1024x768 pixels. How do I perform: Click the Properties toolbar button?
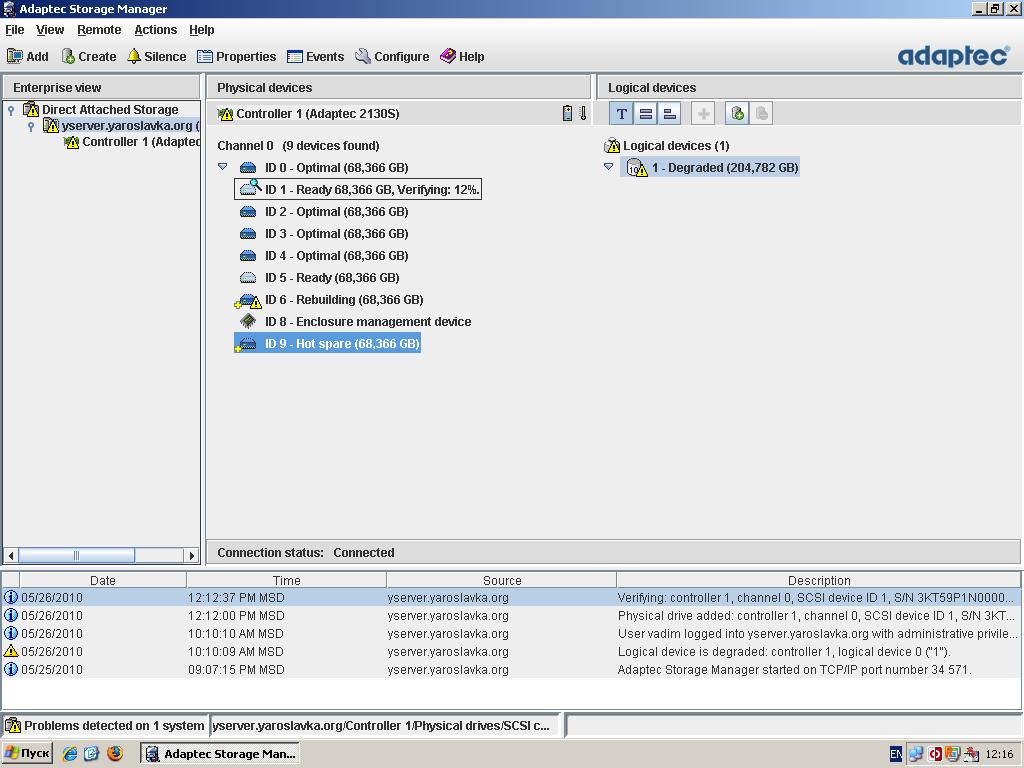pyautogui.click(x=236, y=57)
